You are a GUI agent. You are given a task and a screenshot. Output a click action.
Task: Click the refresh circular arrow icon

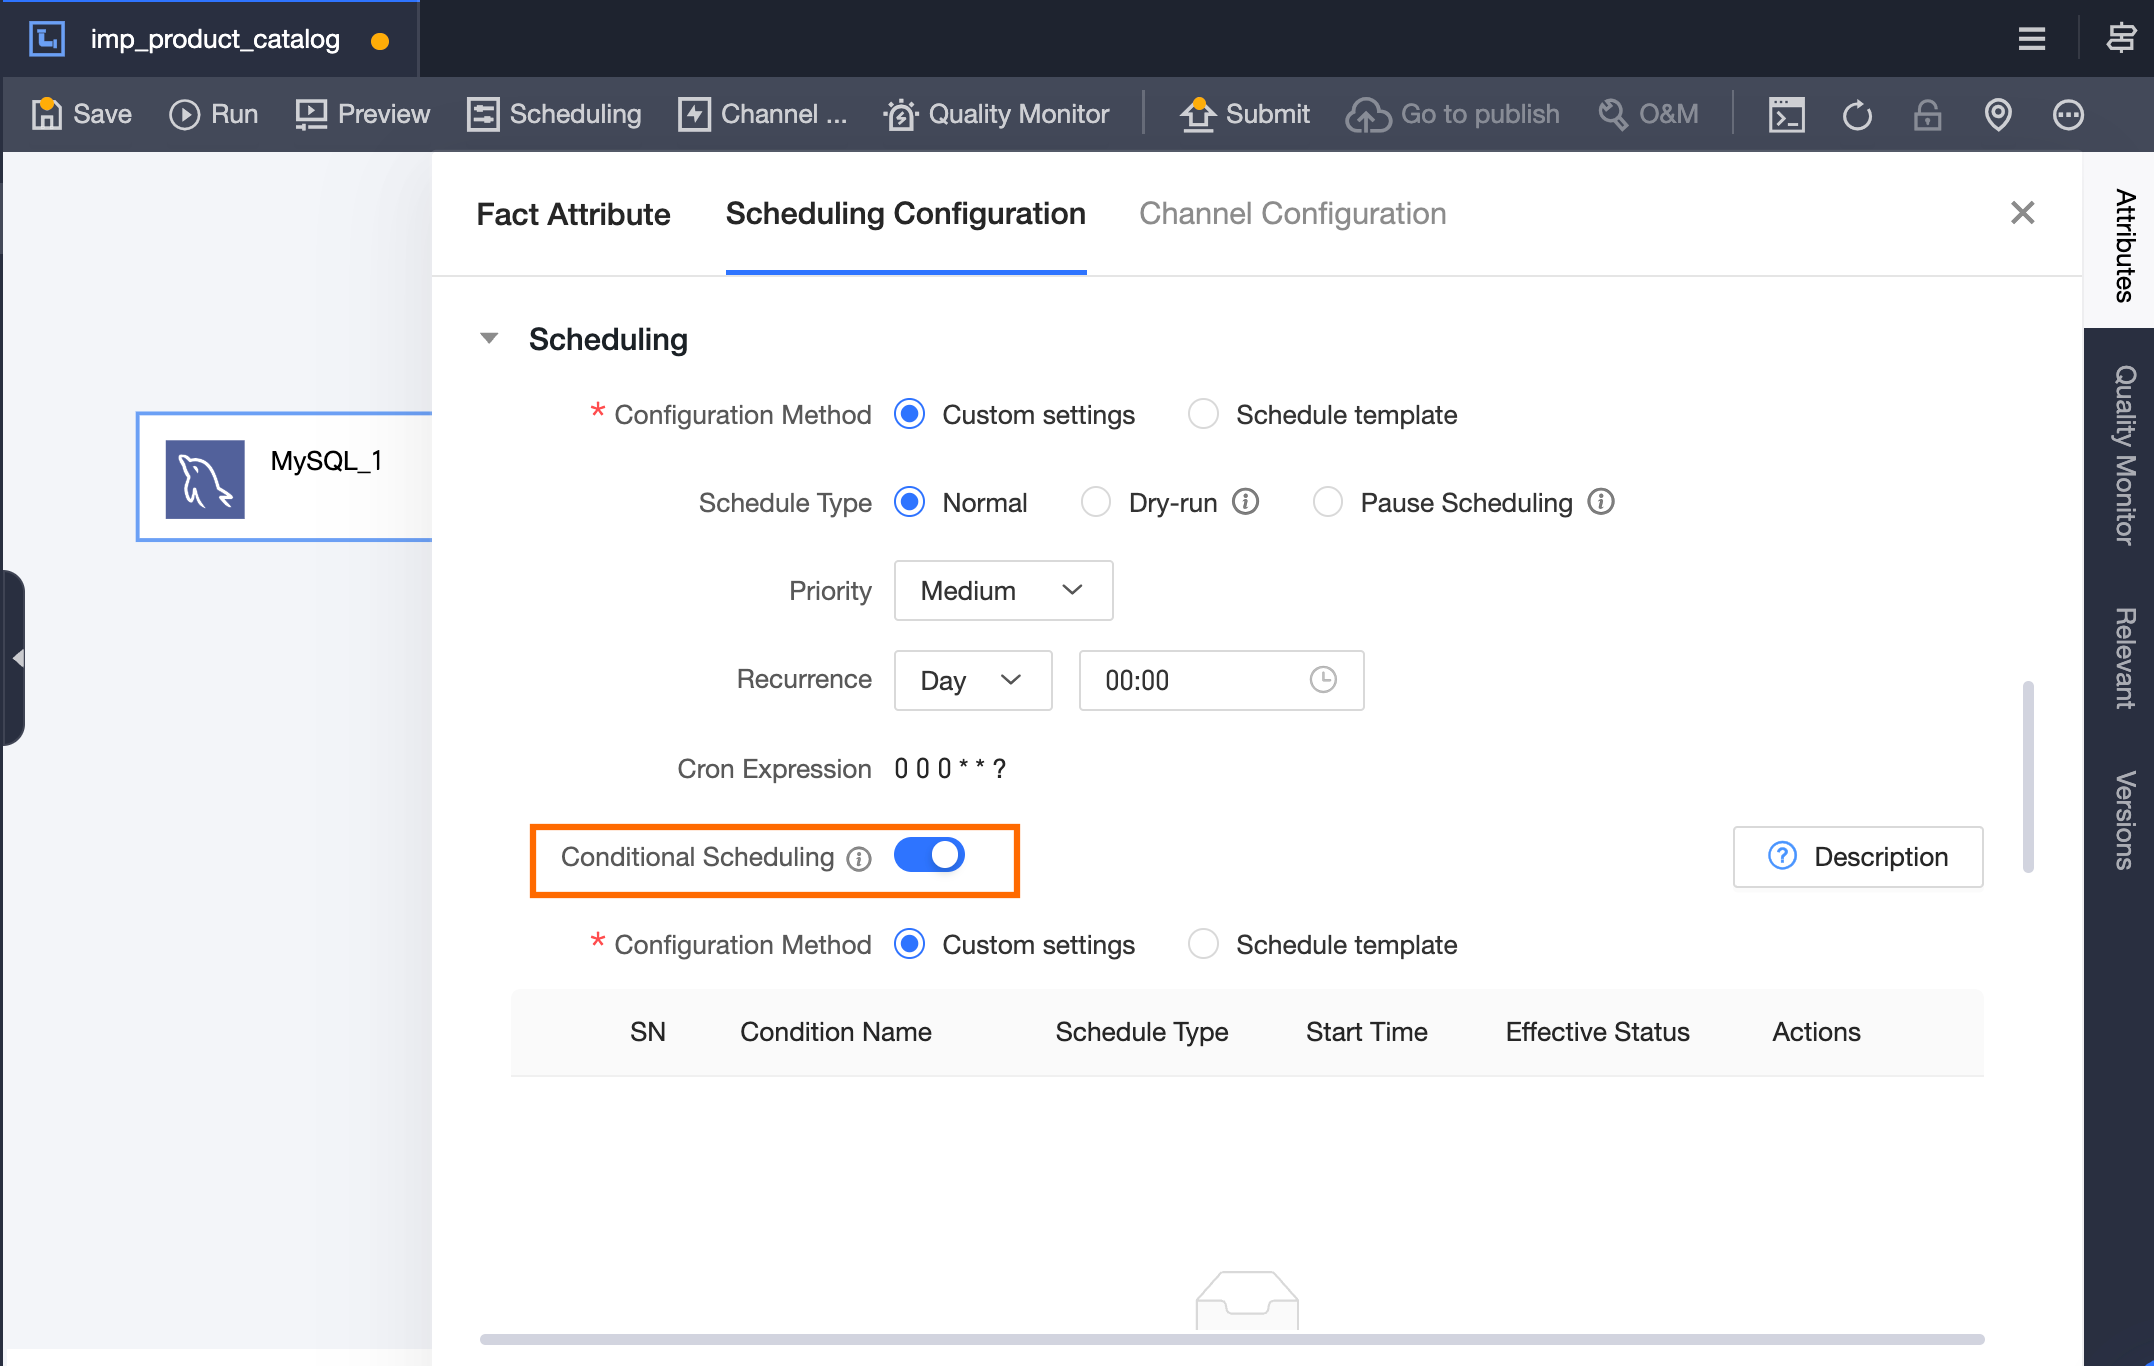tap(1857, 115)
